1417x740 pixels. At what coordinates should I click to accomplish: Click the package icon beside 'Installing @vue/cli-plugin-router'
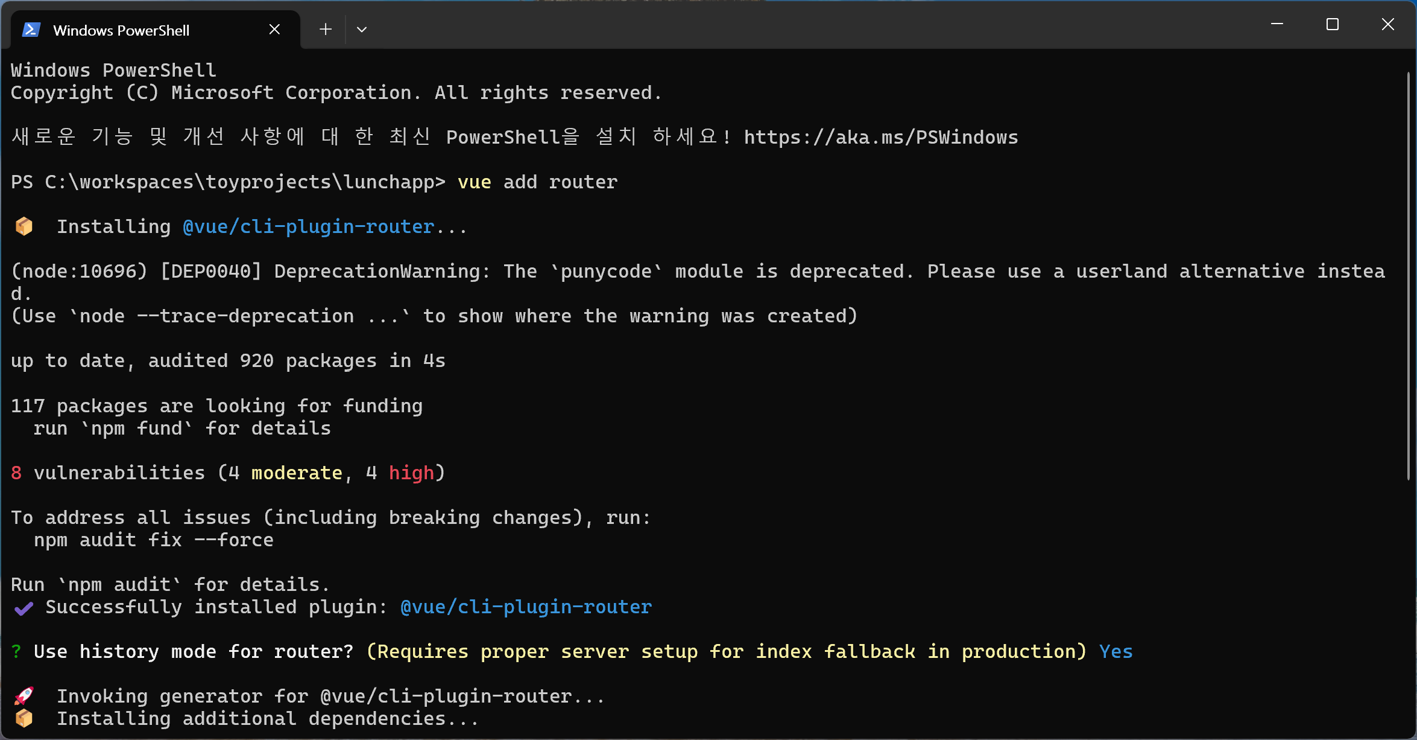24,227
